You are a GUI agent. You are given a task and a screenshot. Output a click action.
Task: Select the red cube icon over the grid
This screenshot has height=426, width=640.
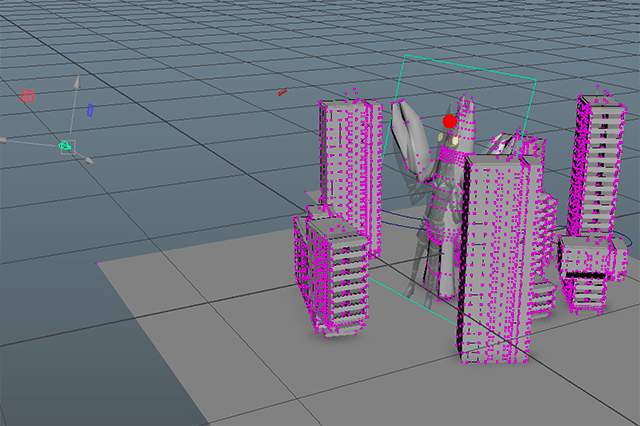point(28,97)
